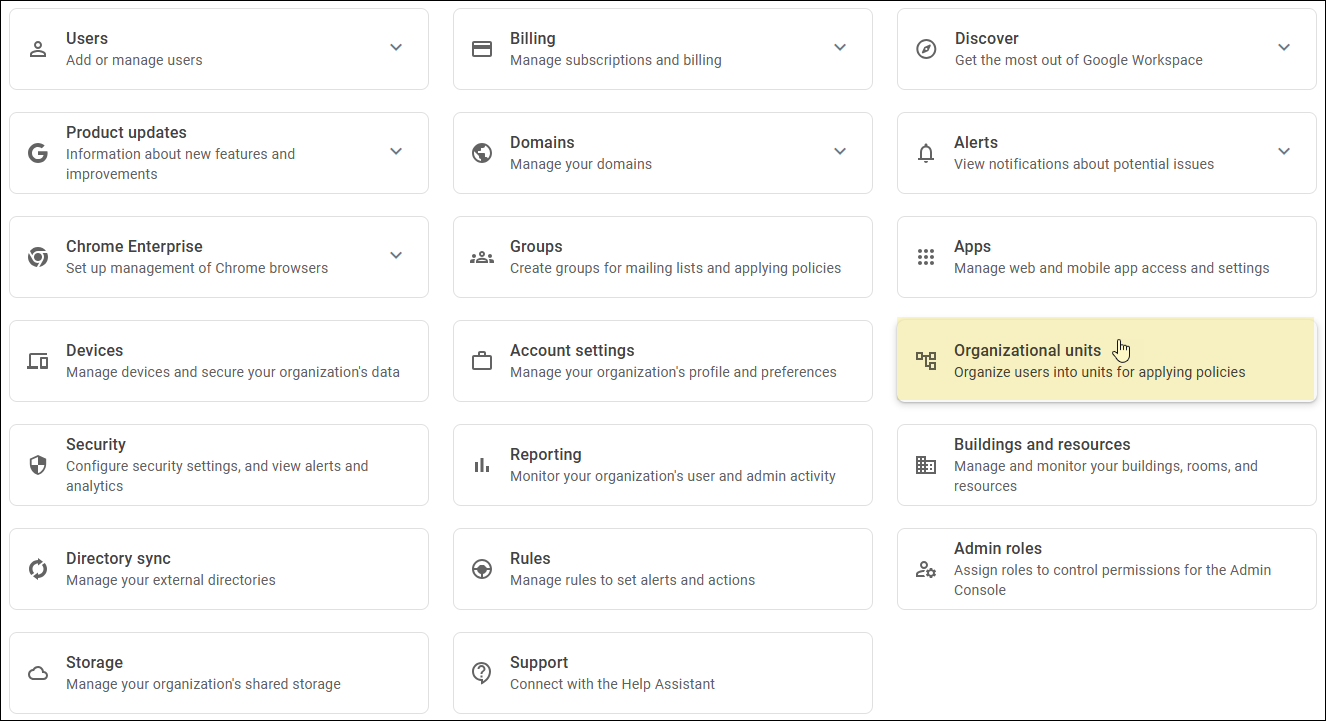The image size is (1326, 721).
Task: Expand the Alerts card chevron
Action: (x=1284, y=151)
